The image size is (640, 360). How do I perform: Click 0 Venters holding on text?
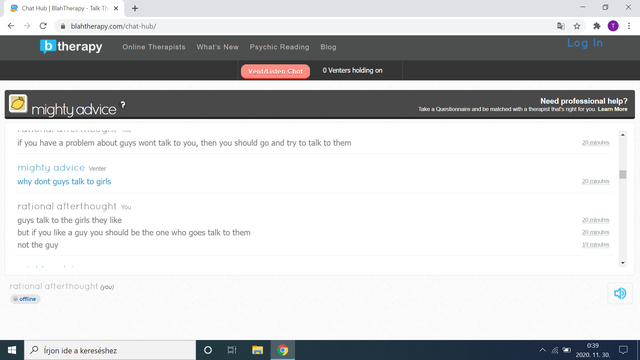(352, 70)
